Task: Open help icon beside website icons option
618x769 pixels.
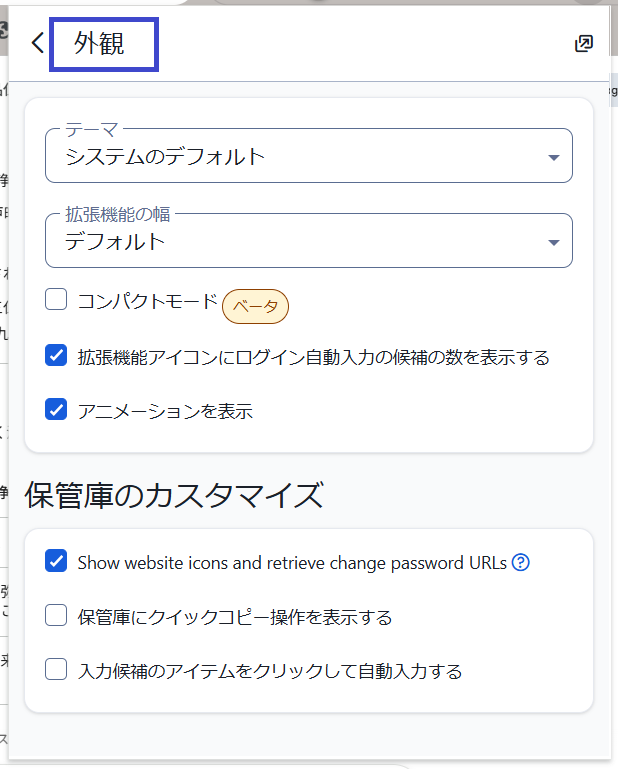Action: point(520,562)
